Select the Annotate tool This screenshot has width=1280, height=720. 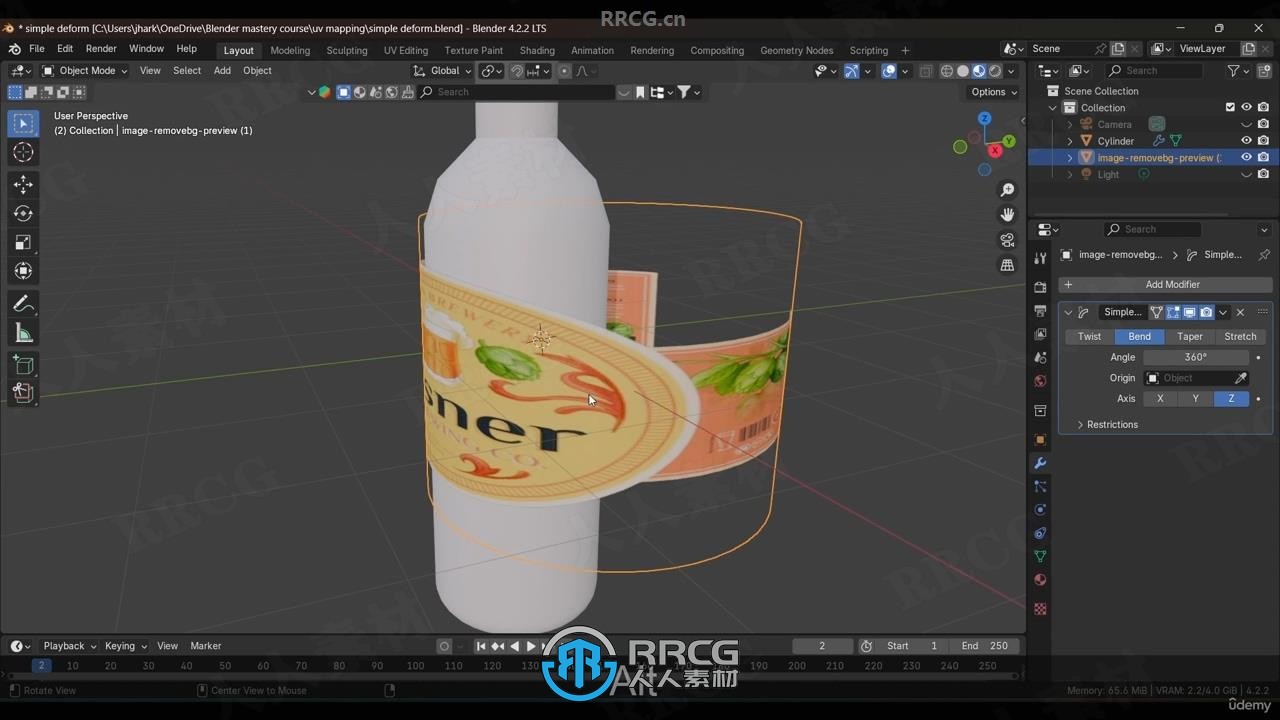[x=23, y=303]
